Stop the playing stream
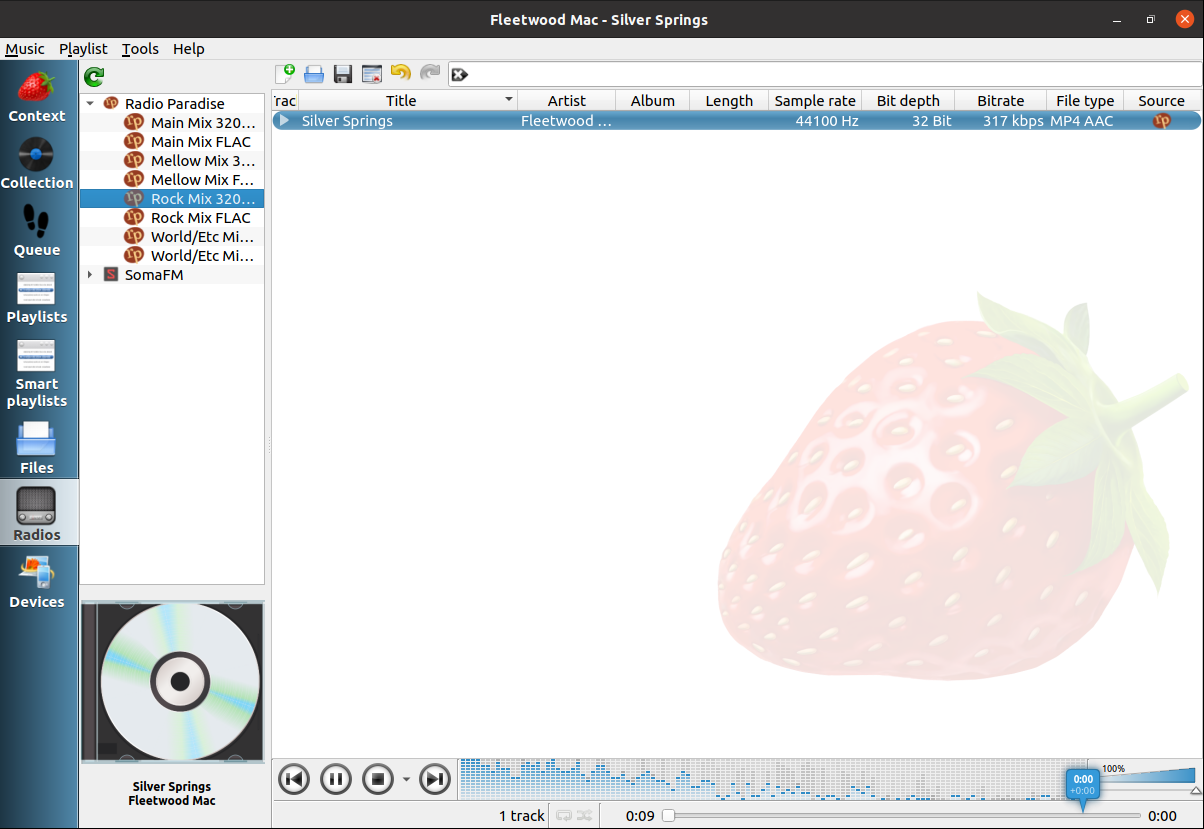 (377, 779)
